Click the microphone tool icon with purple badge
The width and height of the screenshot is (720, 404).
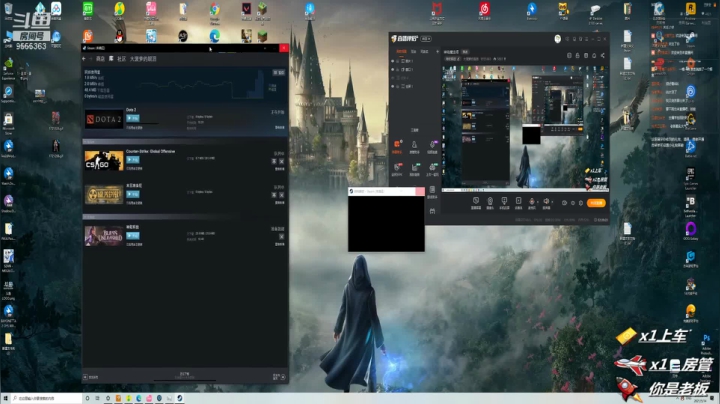(432, 146)
